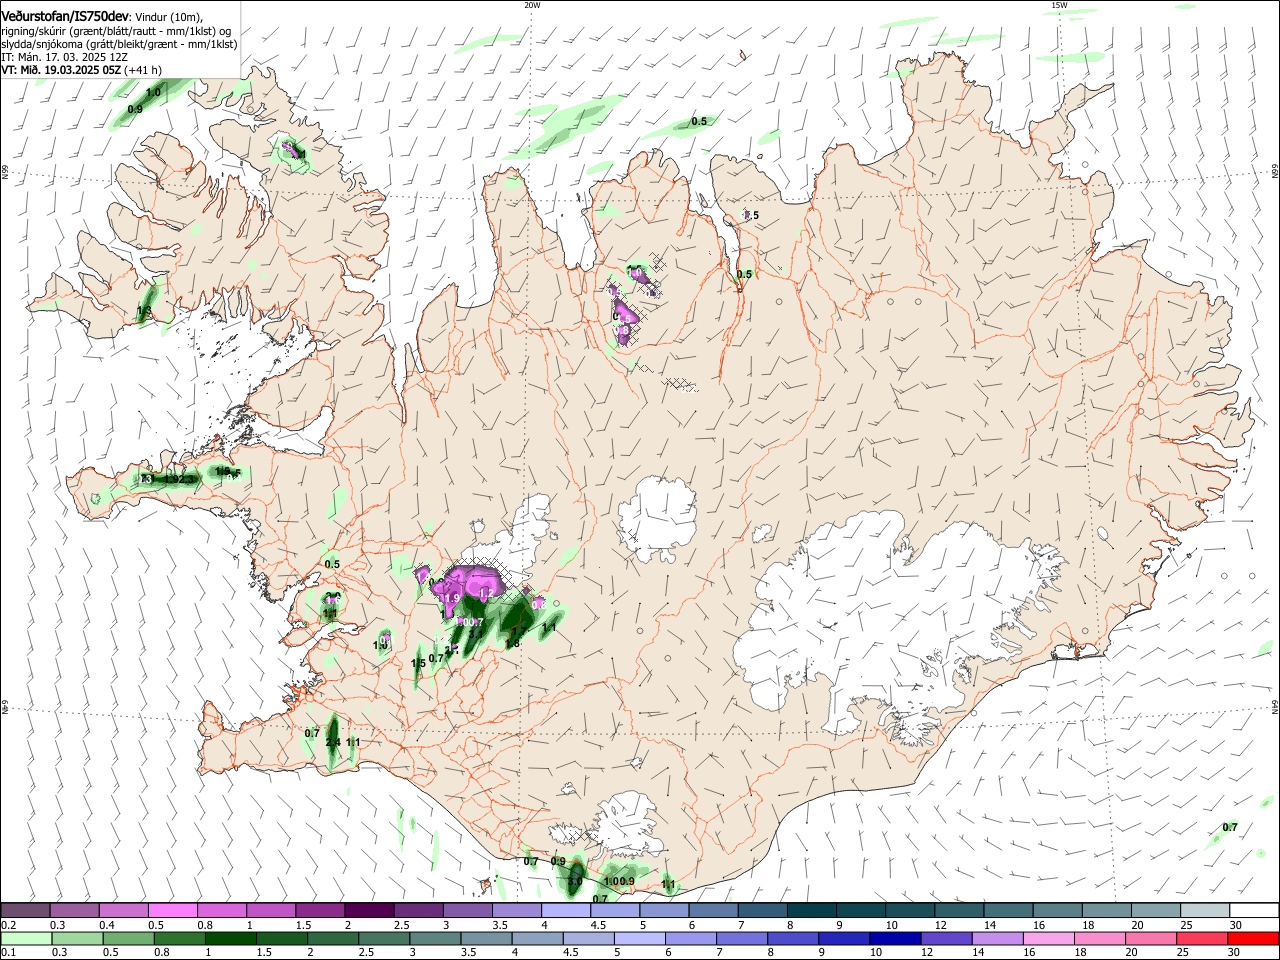The width and height of the screenshot is (1280, 960).
Task: Pick the 0.8 swatch in the snow legend row
Action: coord(222,911)
